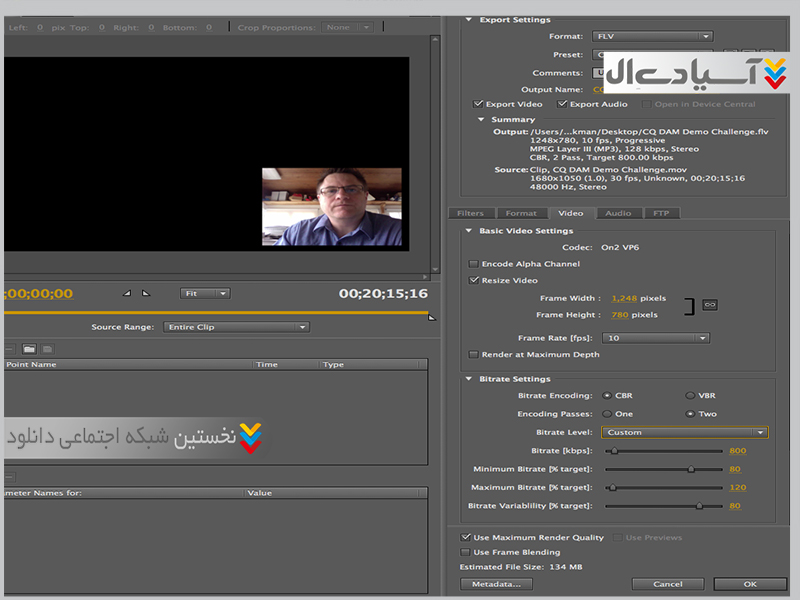The height and width of the screenshot is (600, 800).
Task: Switch to the Audio tab
Action: tap(618, 213)
